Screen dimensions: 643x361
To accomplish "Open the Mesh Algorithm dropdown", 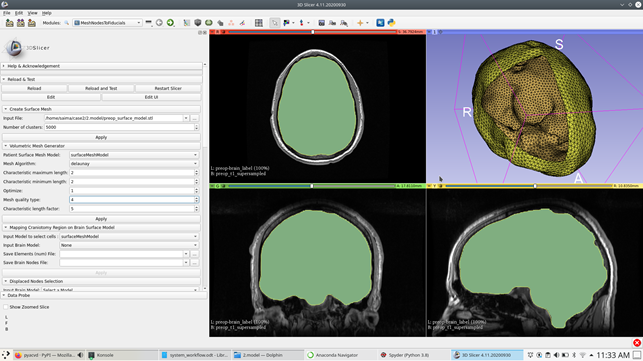I will pos(134,164).
